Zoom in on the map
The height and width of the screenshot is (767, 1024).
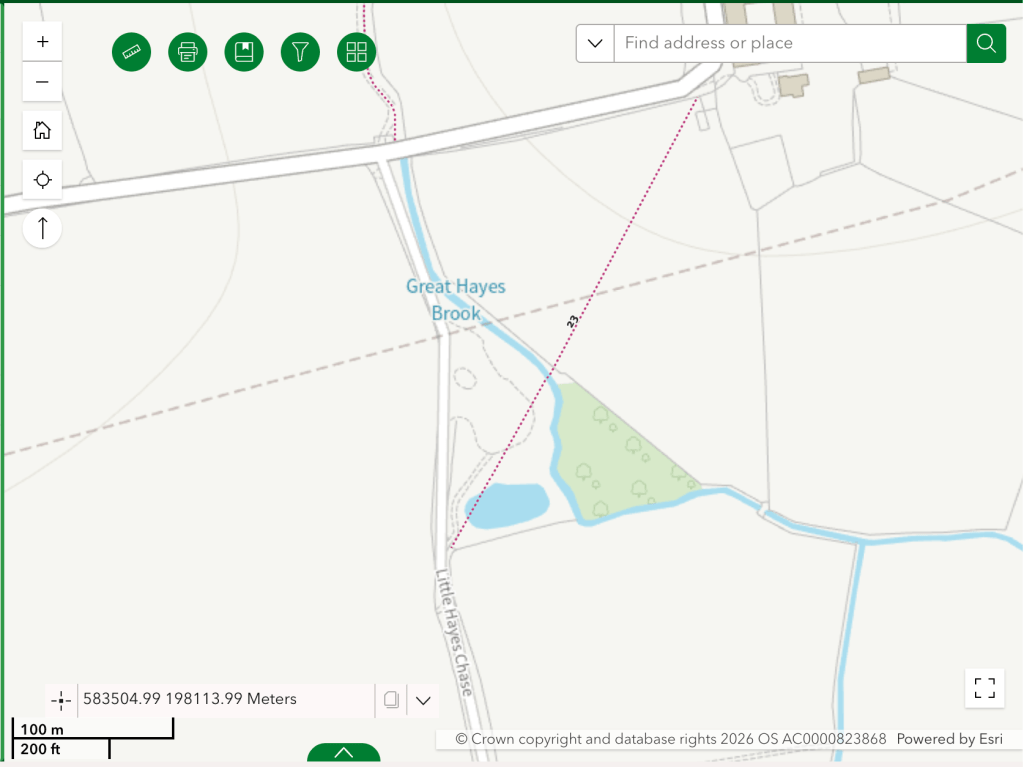pos(42,42)
